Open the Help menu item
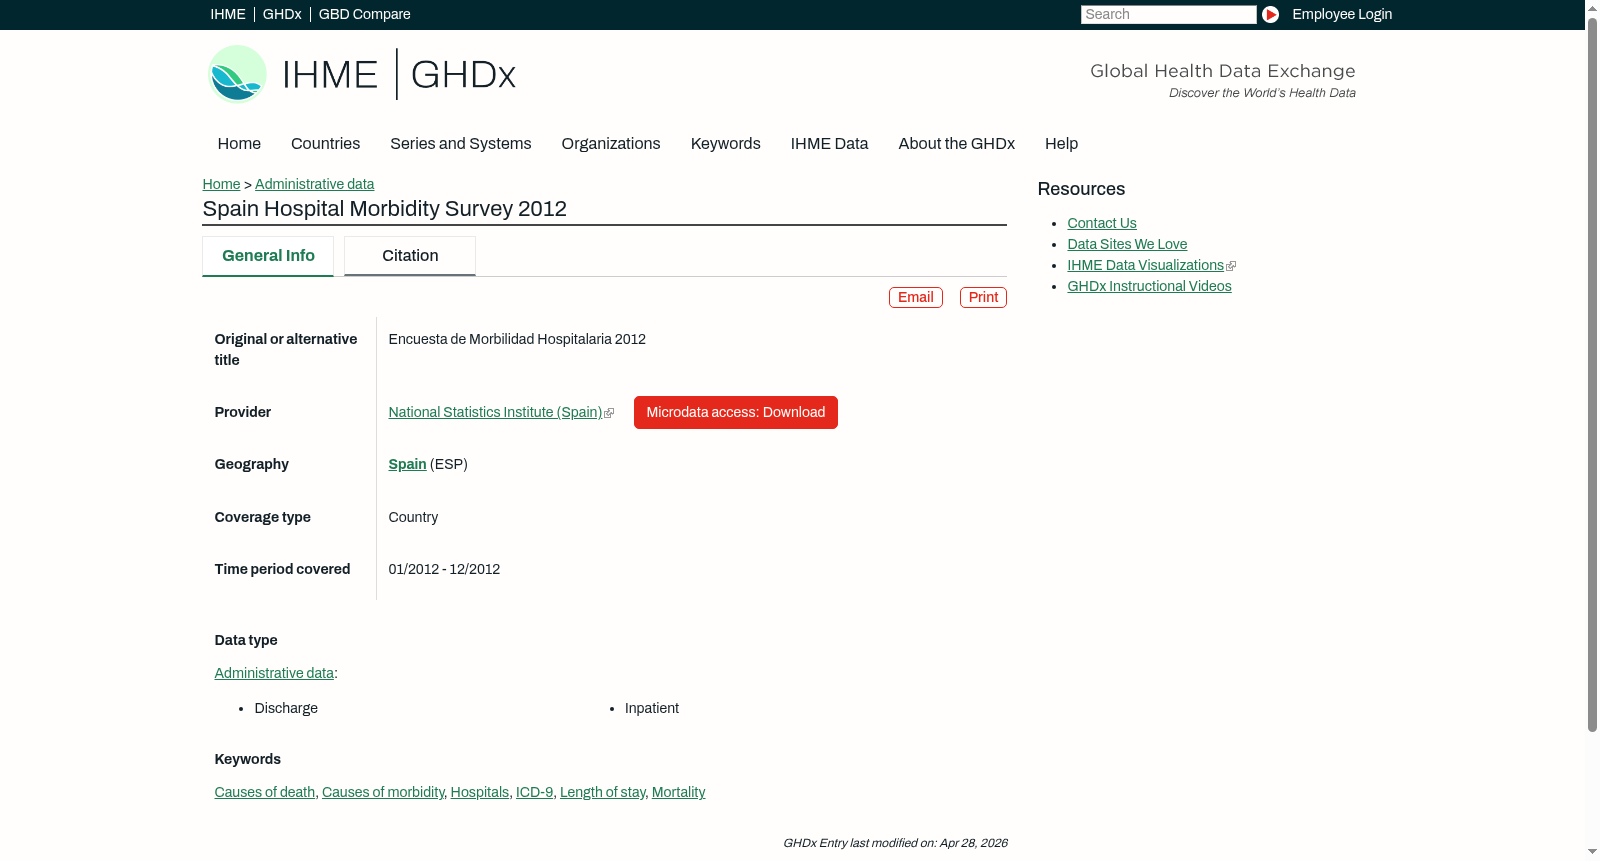The width and height of the screenshot is (1600, 861). (1061, 143)
